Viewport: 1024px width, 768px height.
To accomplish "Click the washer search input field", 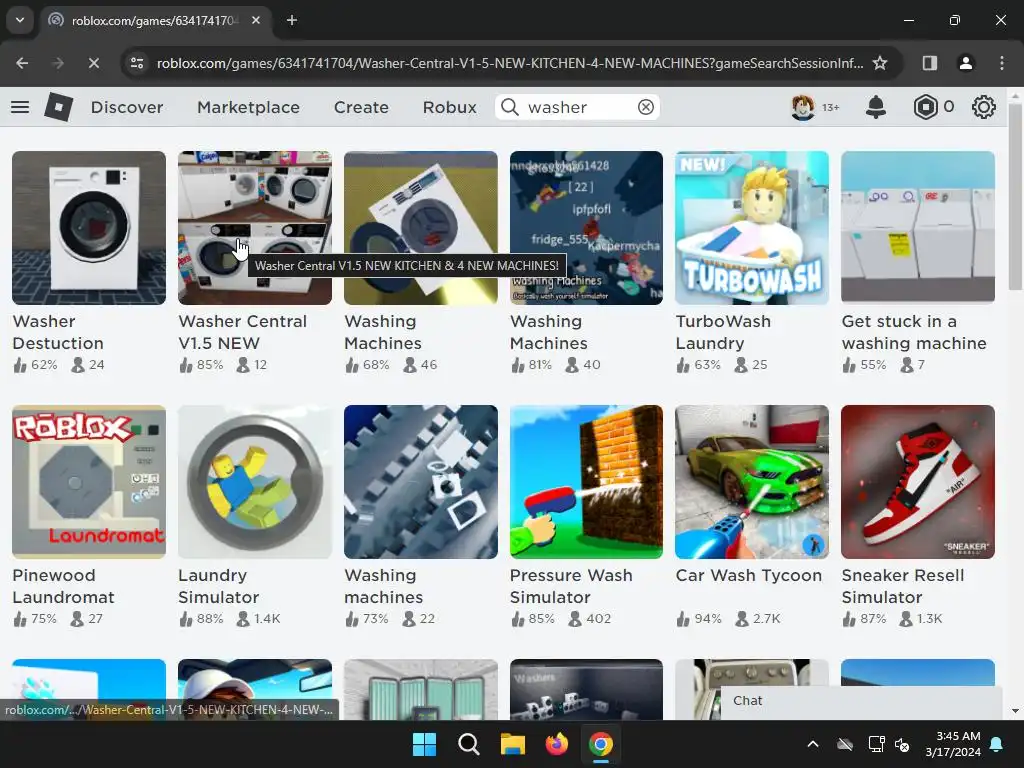I will [x=578, y=107].
